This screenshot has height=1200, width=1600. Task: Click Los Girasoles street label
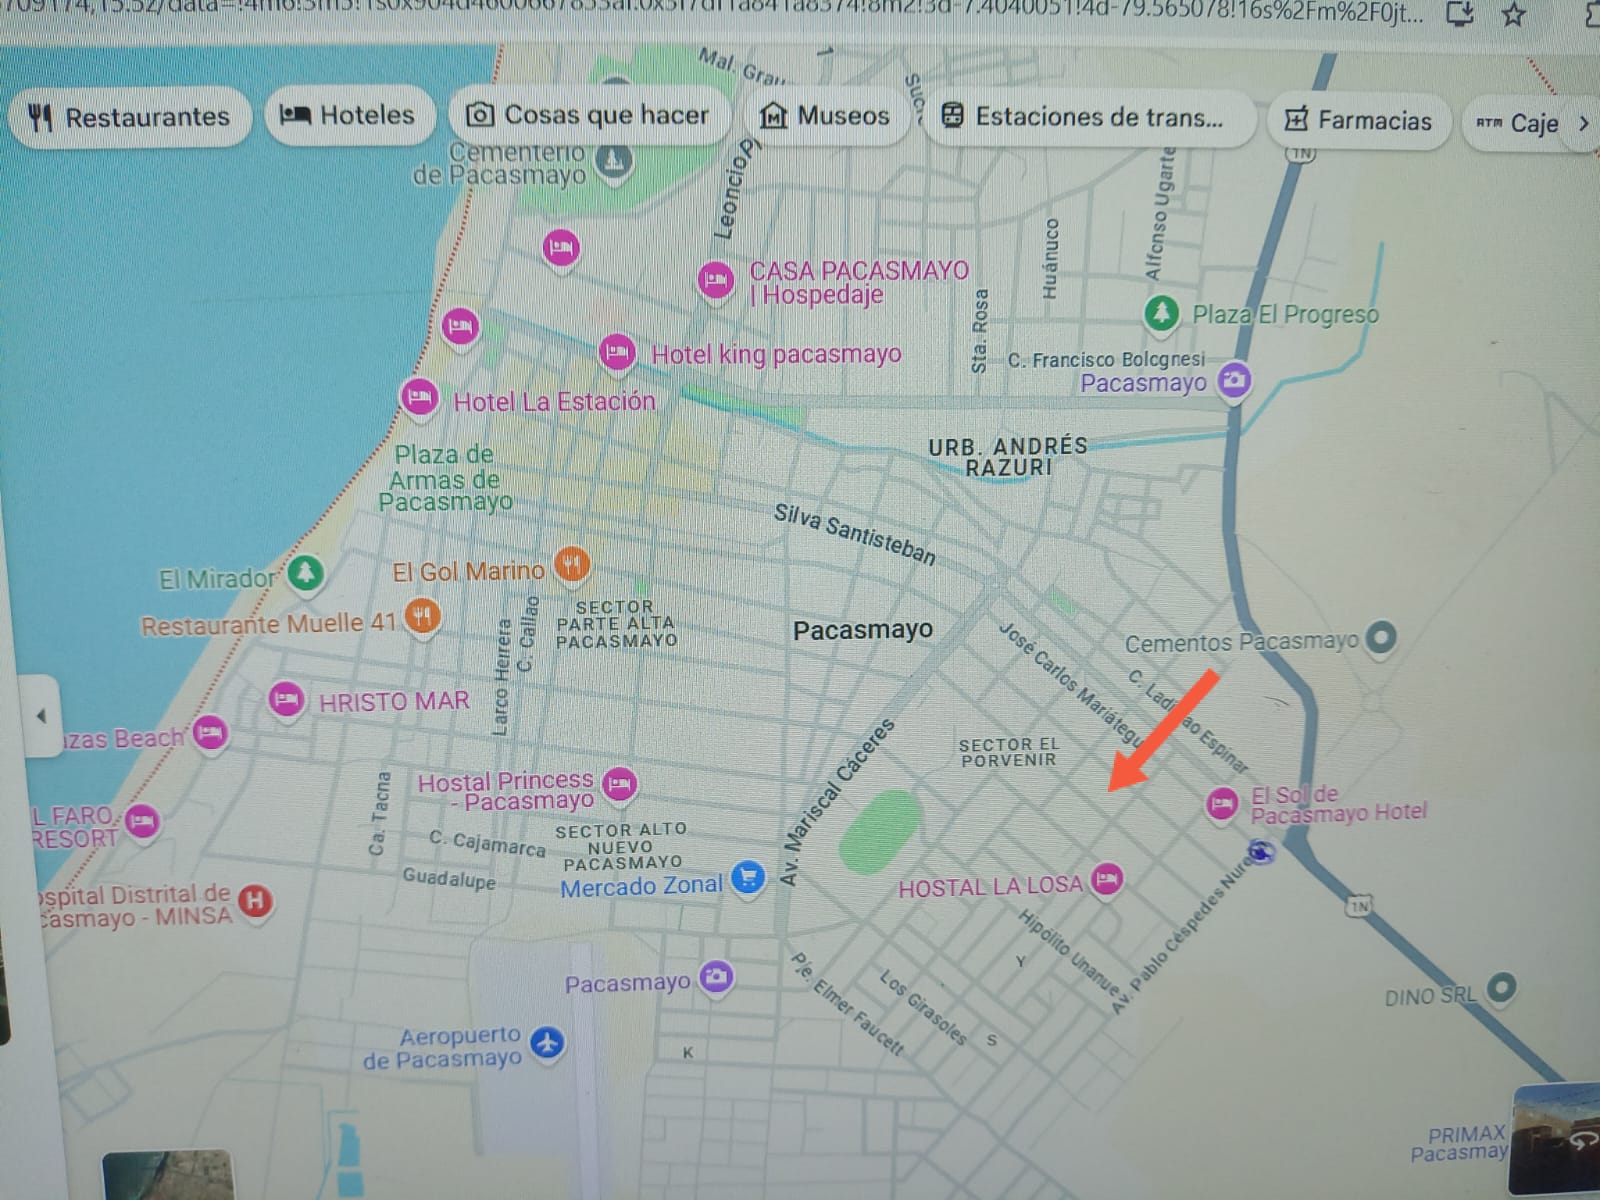[x=923, y=1008]
